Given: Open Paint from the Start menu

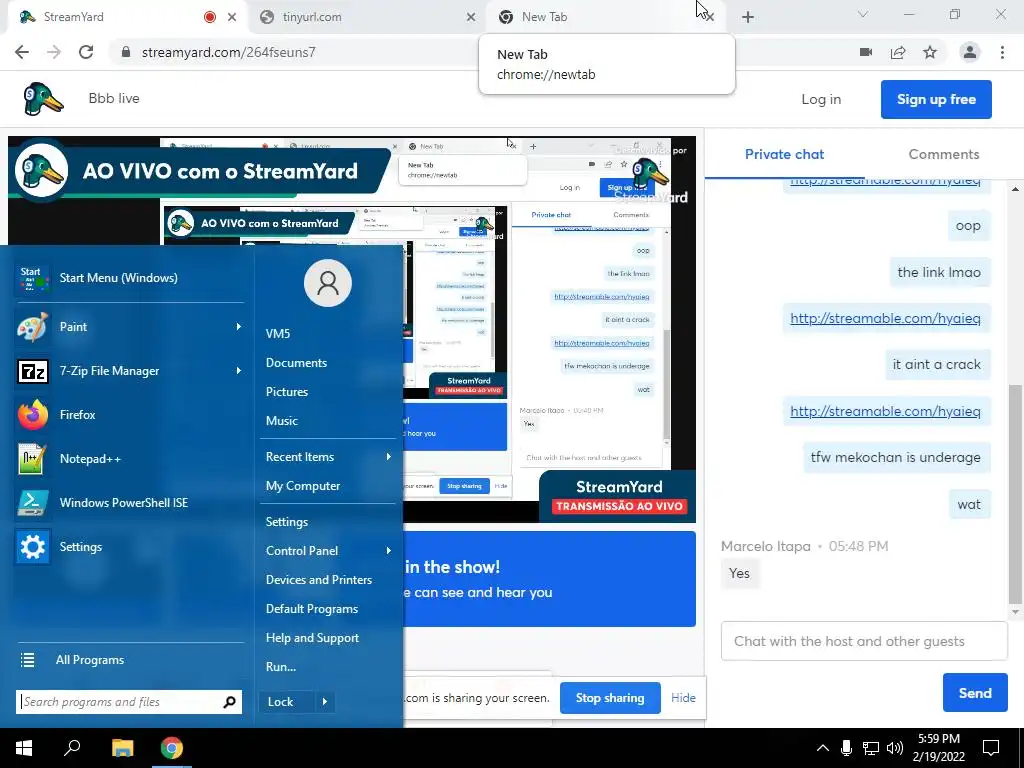Looking at the screenshot, I should [129, 327].
